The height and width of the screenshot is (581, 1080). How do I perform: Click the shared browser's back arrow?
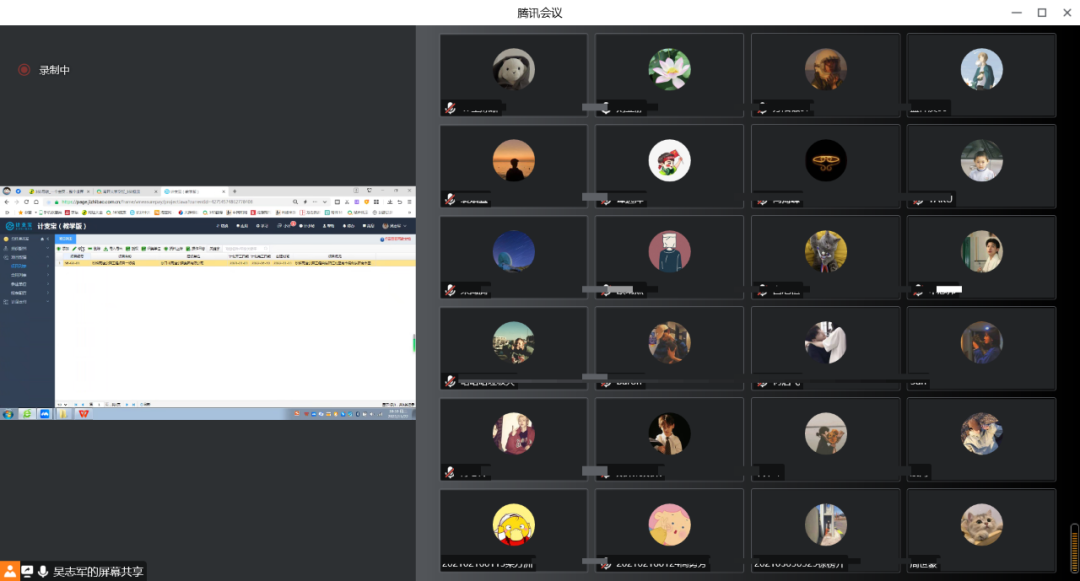coord(7,202)
